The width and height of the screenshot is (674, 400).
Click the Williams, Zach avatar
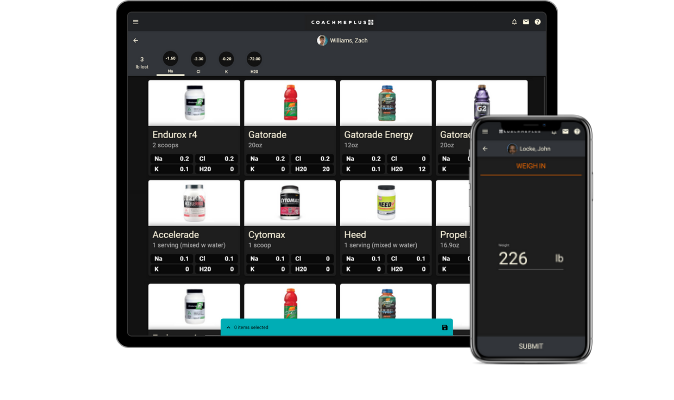pos(322,40)
